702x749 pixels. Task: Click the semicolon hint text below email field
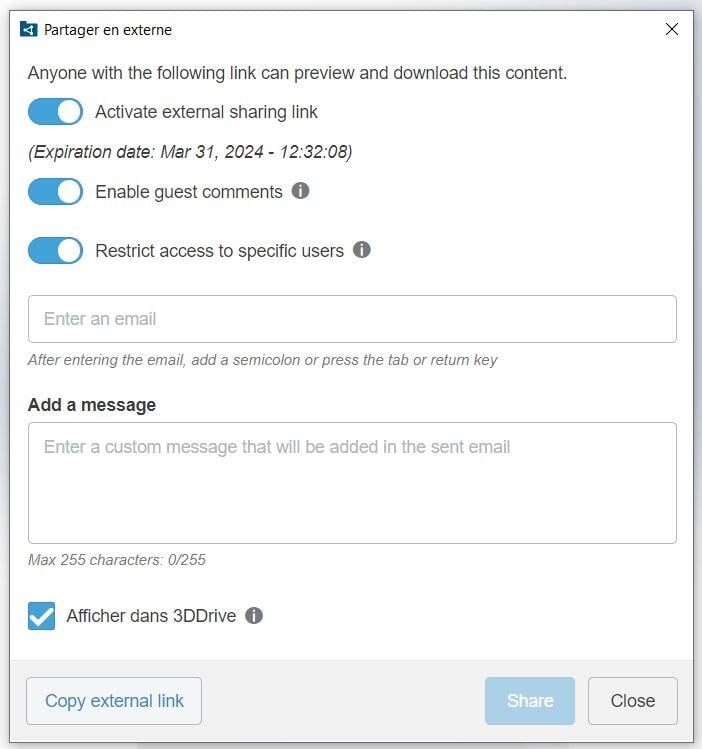262,360
